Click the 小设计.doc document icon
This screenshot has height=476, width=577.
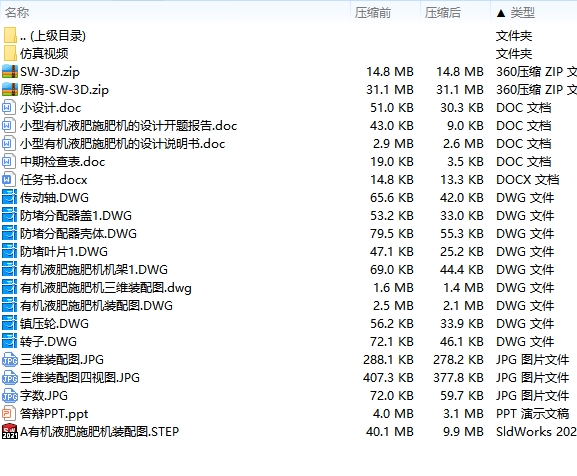pos(9,108)
